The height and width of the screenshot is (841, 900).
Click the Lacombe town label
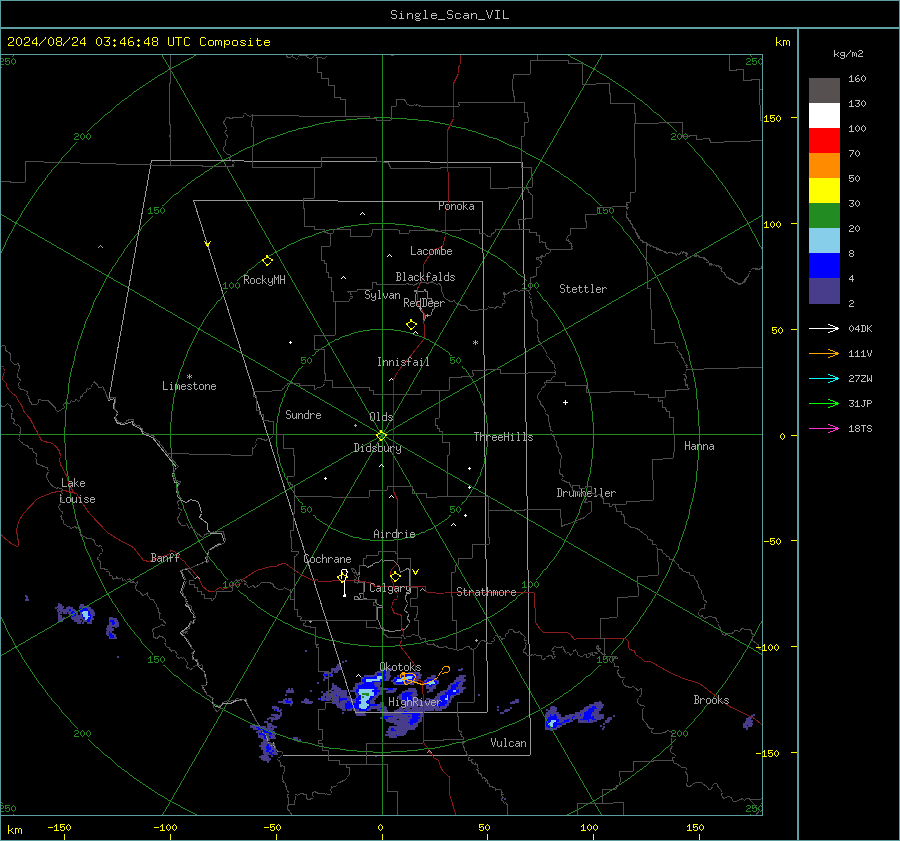(x=431, y=251)
